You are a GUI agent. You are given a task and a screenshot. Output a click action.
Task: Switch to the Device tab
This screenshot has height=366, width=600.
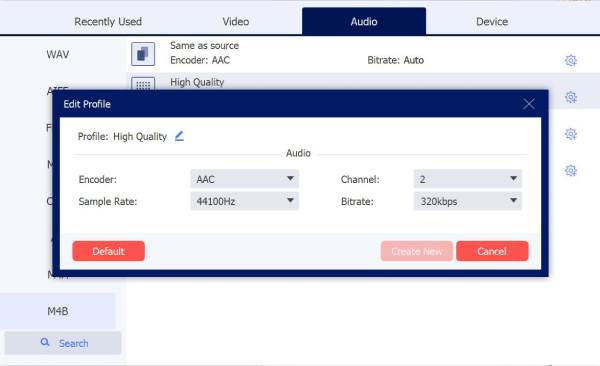[x=492, y=21]
